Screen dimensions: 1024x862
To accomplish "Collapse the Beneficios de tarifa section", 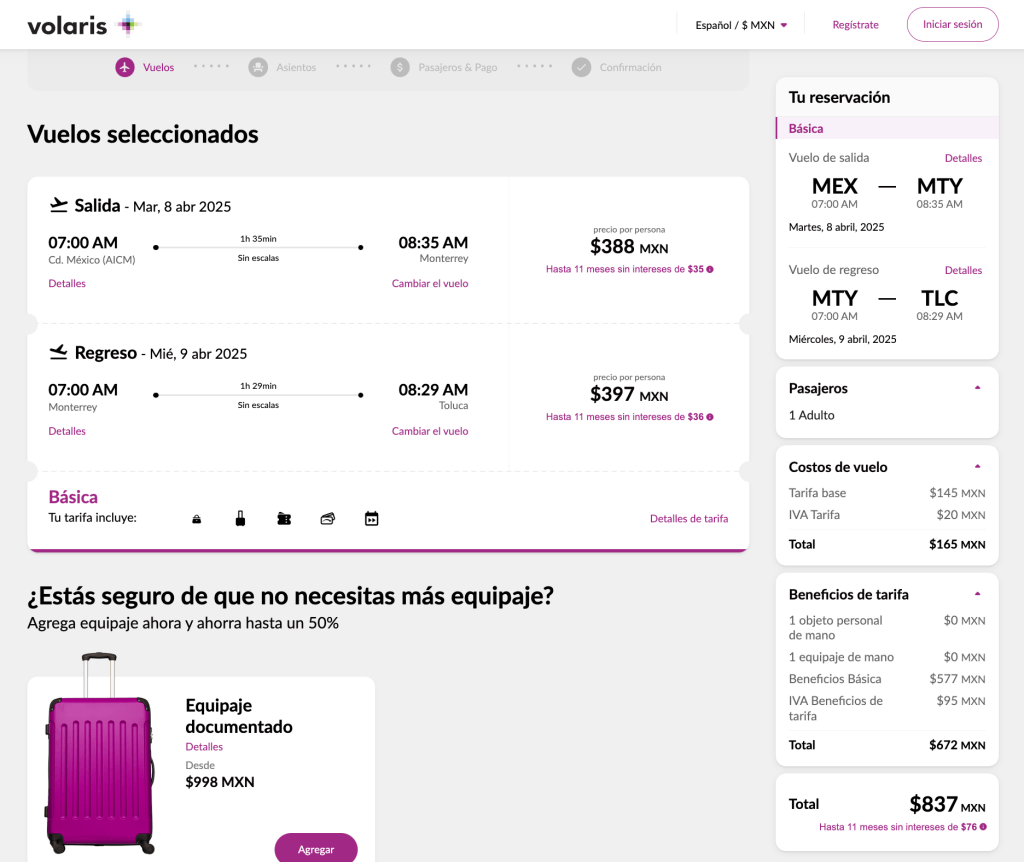I will point(977,594).
